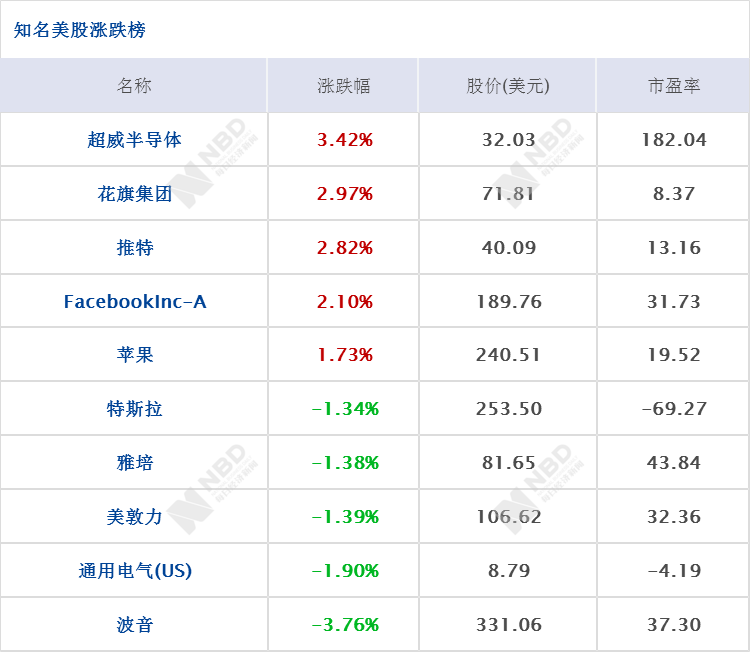Open the 特斯拉 stock link

click(x=134, y=409)
